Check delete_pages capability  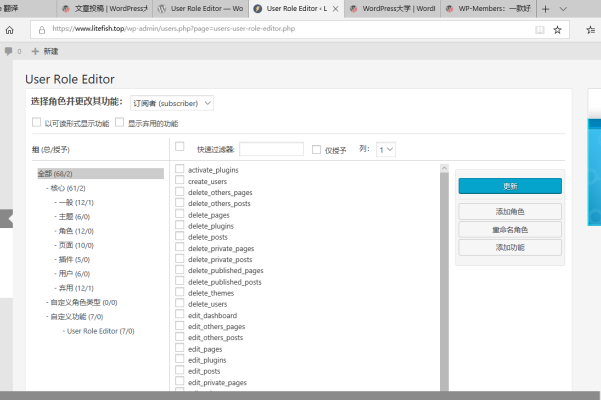[179, 213]
